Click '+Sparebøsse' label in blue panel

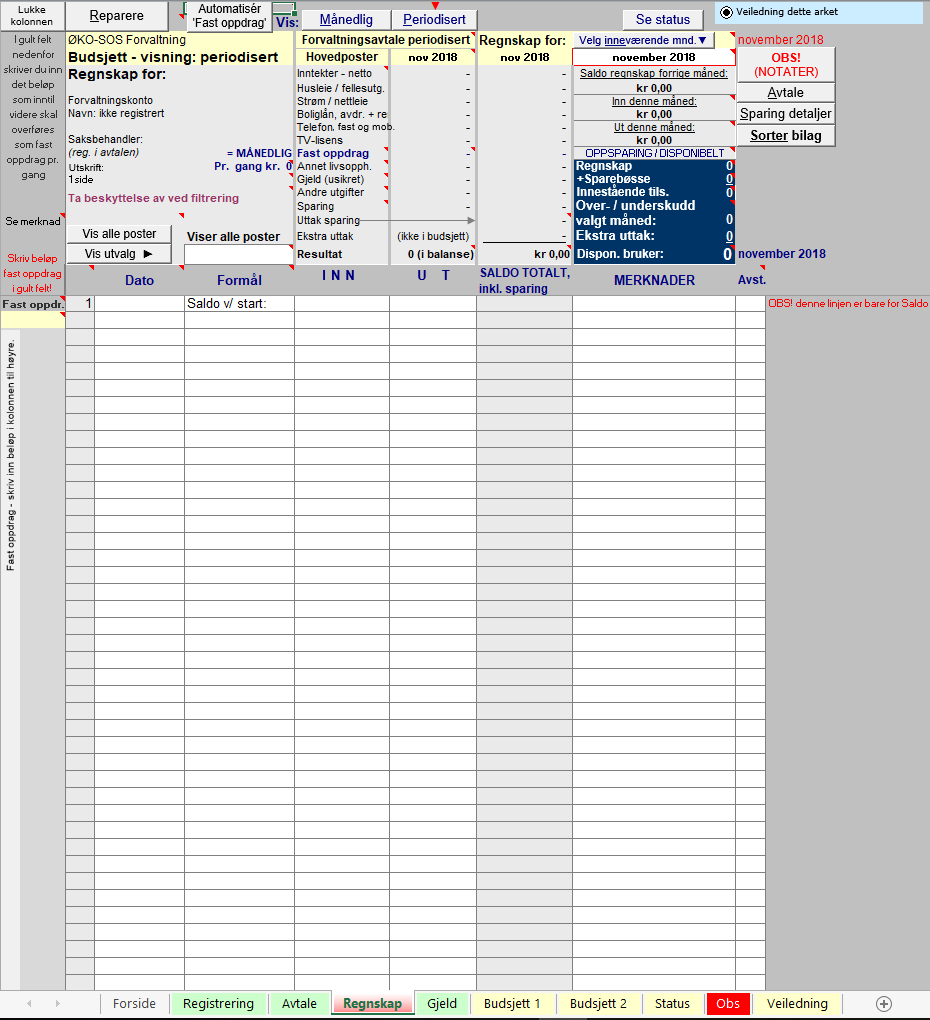(x=613, y=179)
